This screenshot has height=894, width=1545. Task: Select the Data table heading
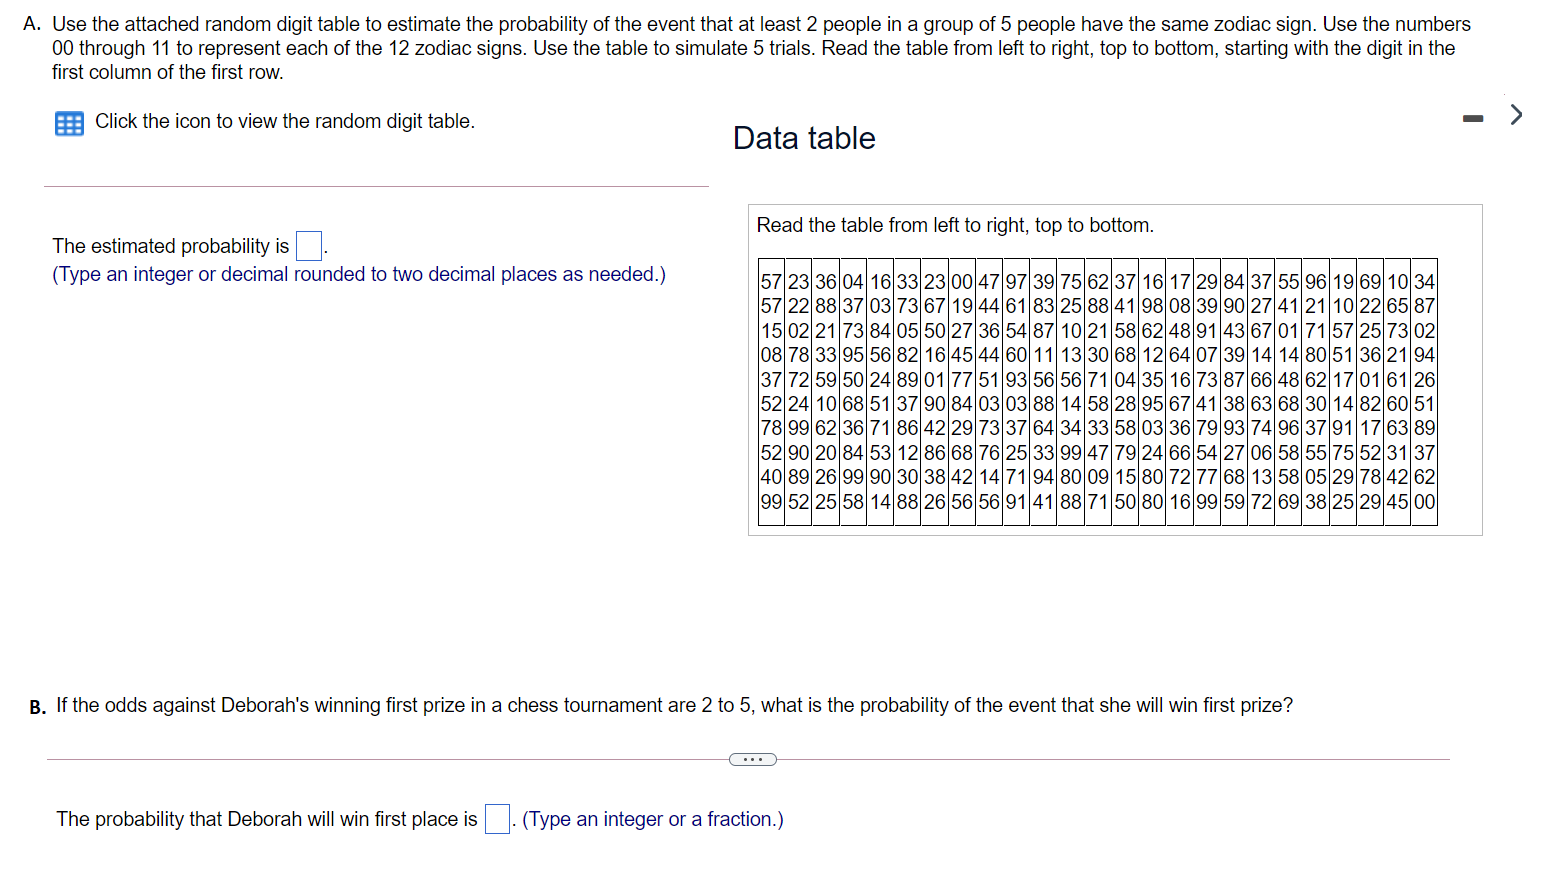pyautogui.click(x=804, y=138)
